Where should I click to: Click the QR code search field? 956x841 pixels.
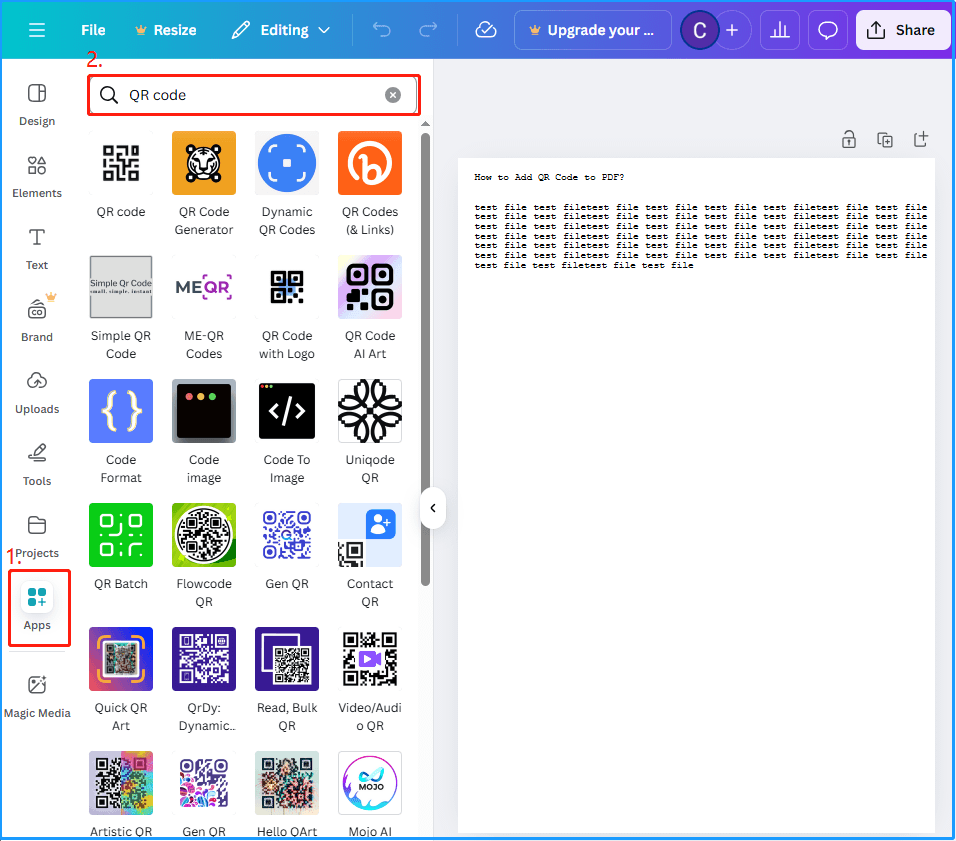click(x=254, y=95)
